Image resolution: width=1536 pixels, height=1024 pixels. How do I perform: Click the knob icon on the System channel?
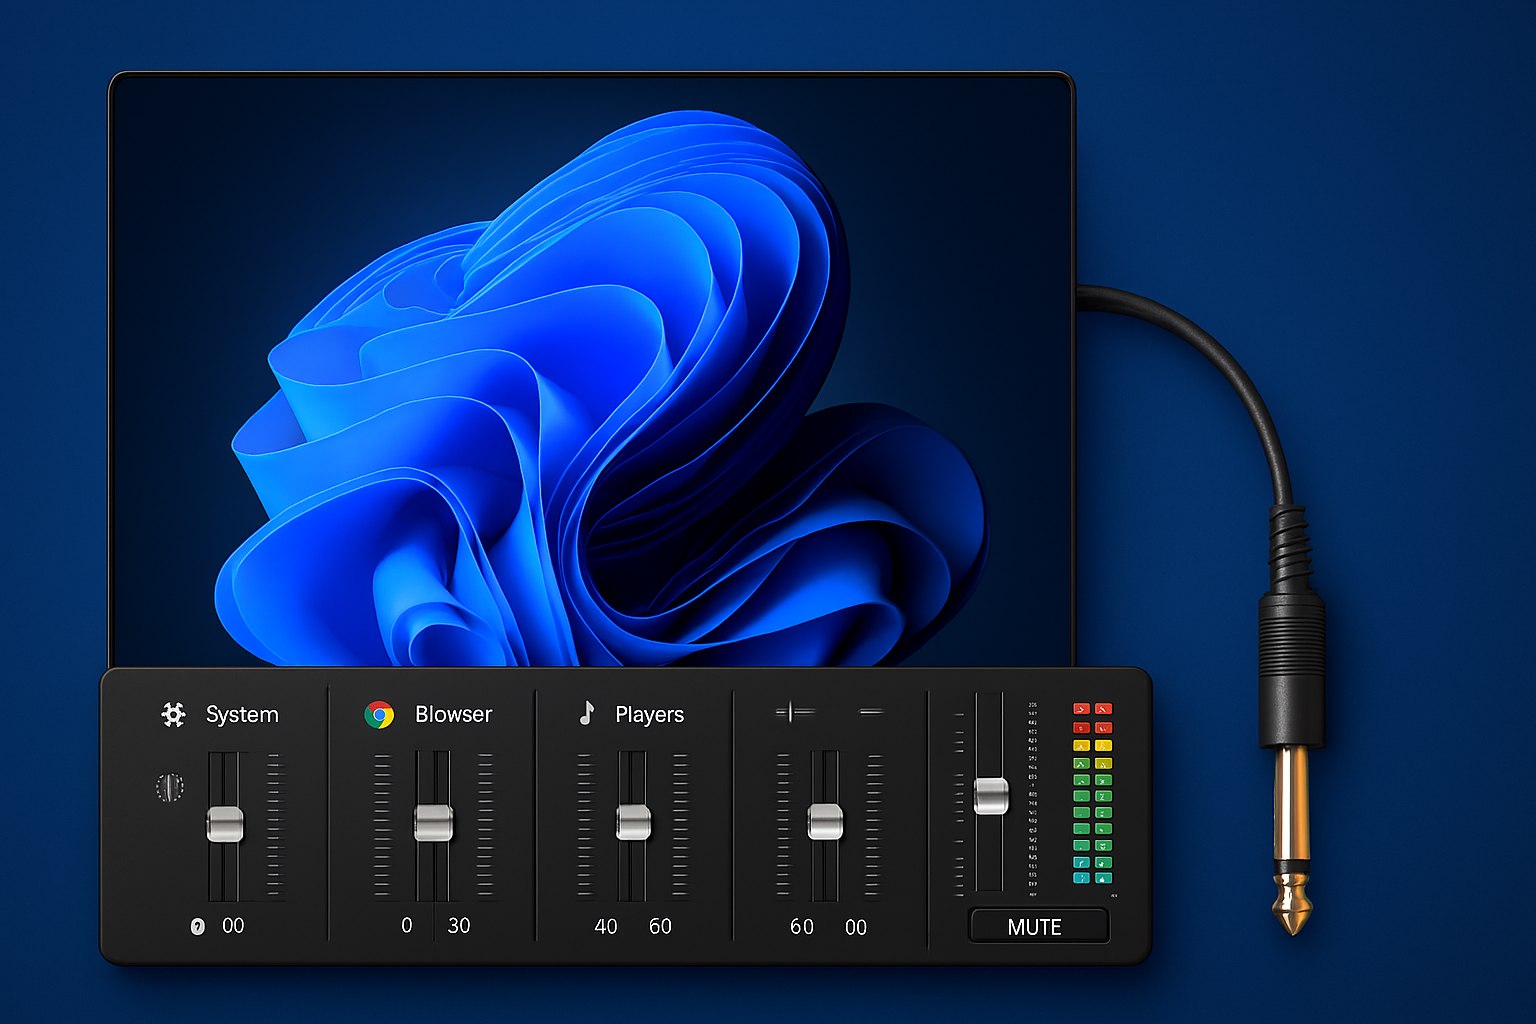tap(171, 787)
